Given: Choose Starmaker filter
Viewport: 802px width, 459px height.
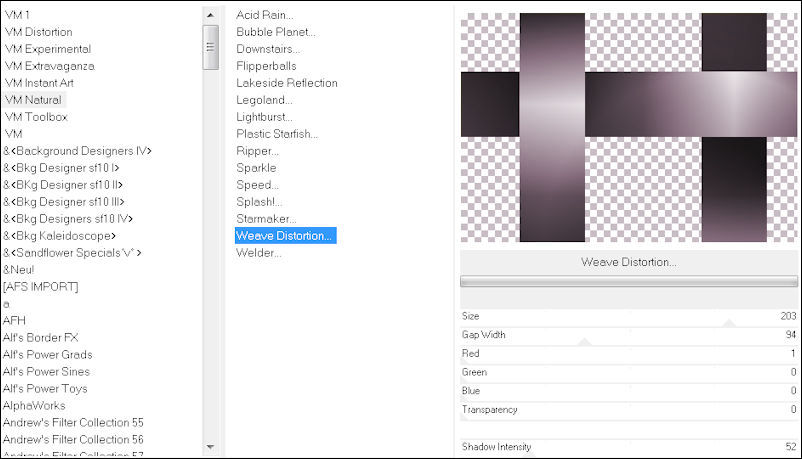Looking at the screenshot, I should 266,218.
